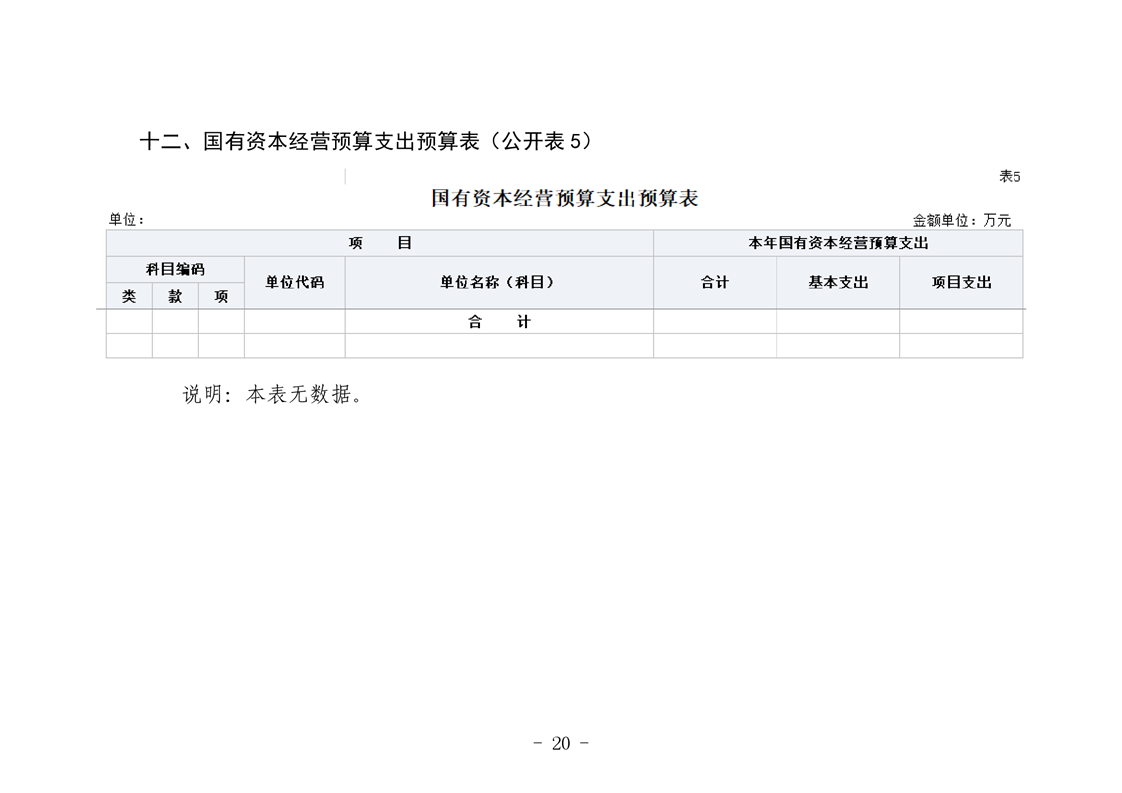Click the 项 sub-header under 科目编码
Viewport: 1122px width, 793px height.
(221, 296)
